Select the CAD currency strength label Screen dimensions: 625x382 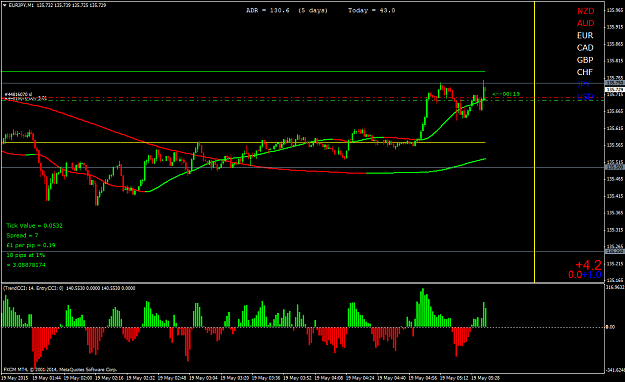[x=585, y=48]
